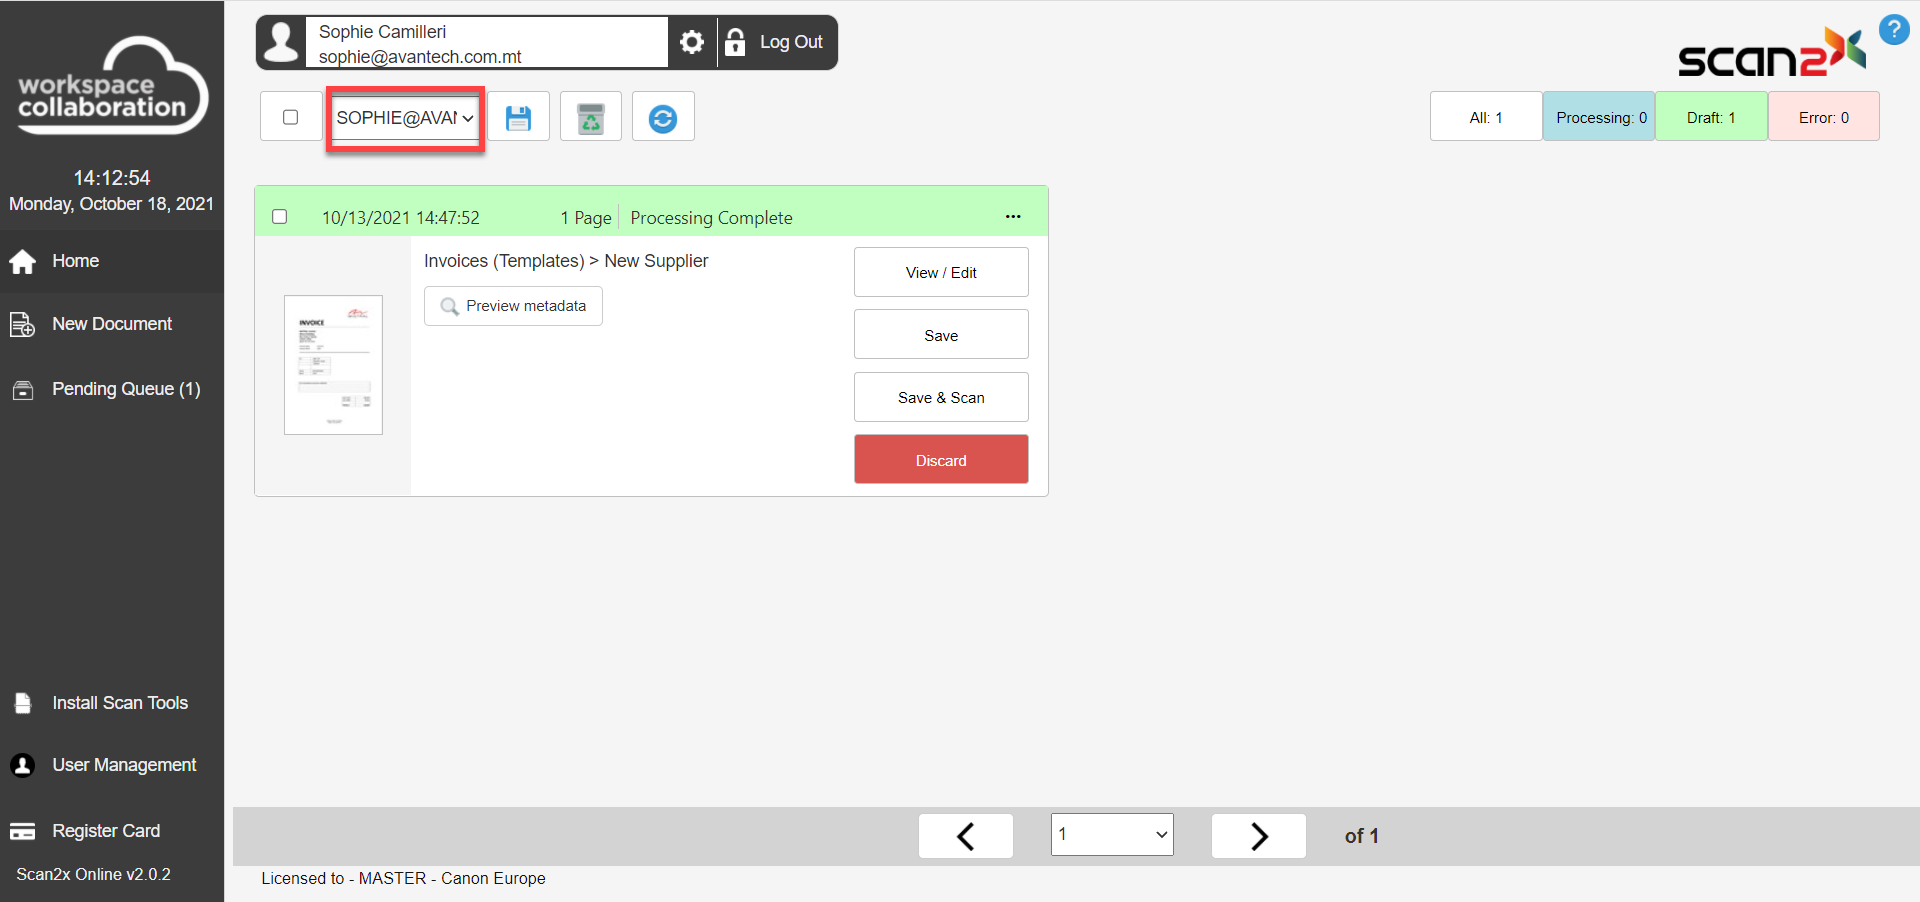Open help via the question mark icon
This screenshot has width=1920, height=902.
(1893, 30)
